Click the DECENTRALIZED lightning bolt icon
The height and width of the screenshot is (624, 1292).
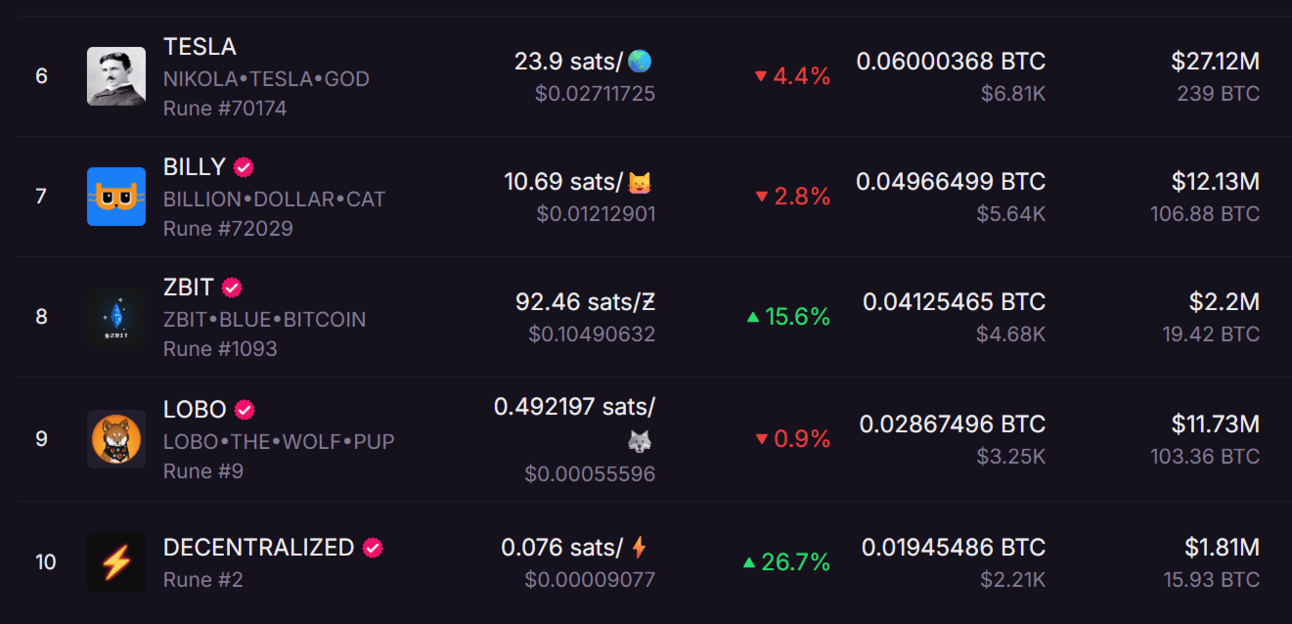coord(116,562)
